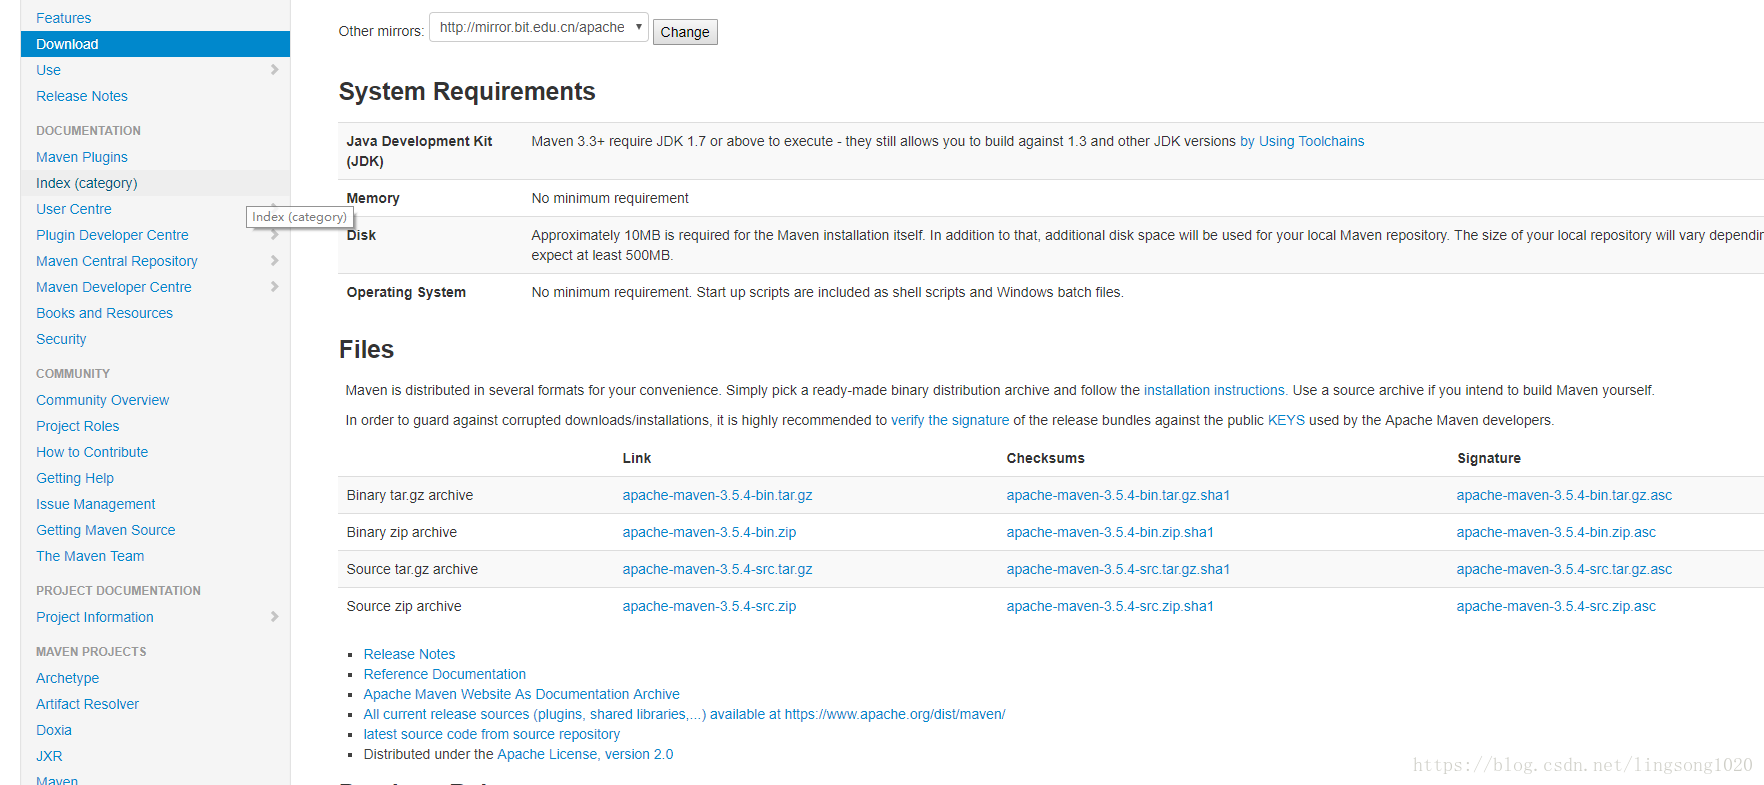Screen dimensions: 1764x785
Task: Download apache-maven-3.5.4-src.tar.gz
Action: [x=717, y=569]
